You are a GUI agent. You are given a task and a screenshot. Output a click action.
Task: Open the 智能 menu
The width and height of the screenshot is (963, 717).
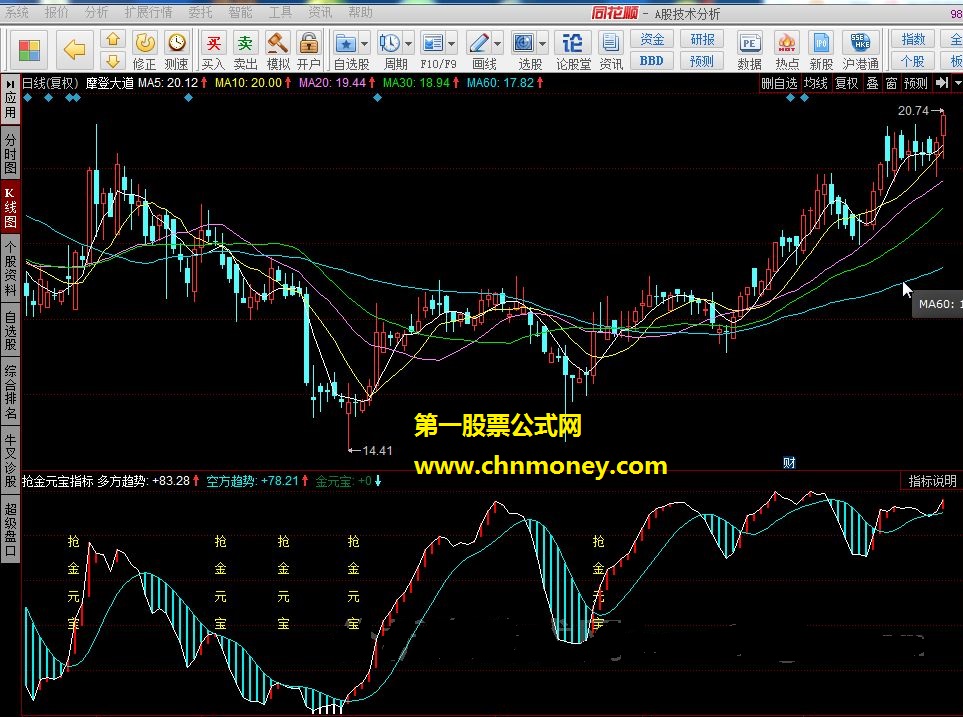coord(240,12)
